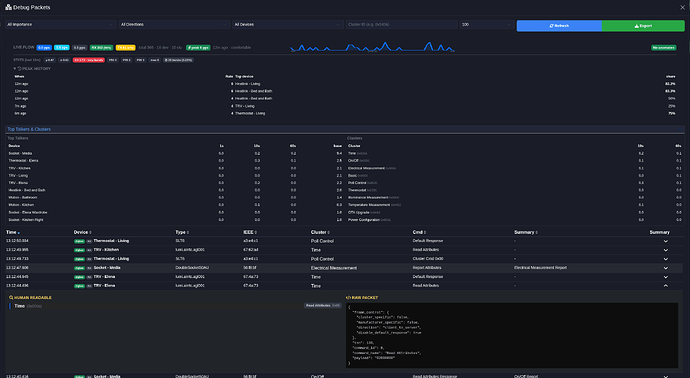Click Socket - Media in Top Talkers list

(20, 154)
